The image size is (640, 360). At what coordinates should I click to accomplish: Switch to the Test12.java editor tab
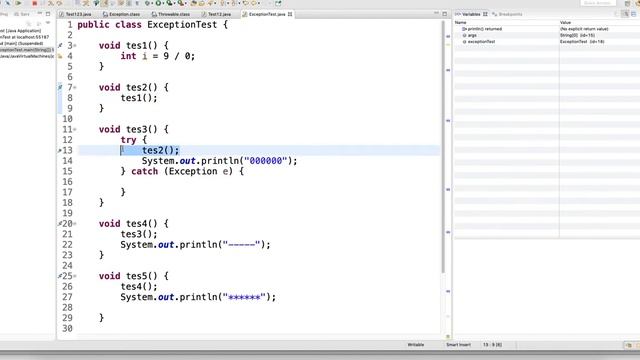pyautogui.click(x=216, y=14)
